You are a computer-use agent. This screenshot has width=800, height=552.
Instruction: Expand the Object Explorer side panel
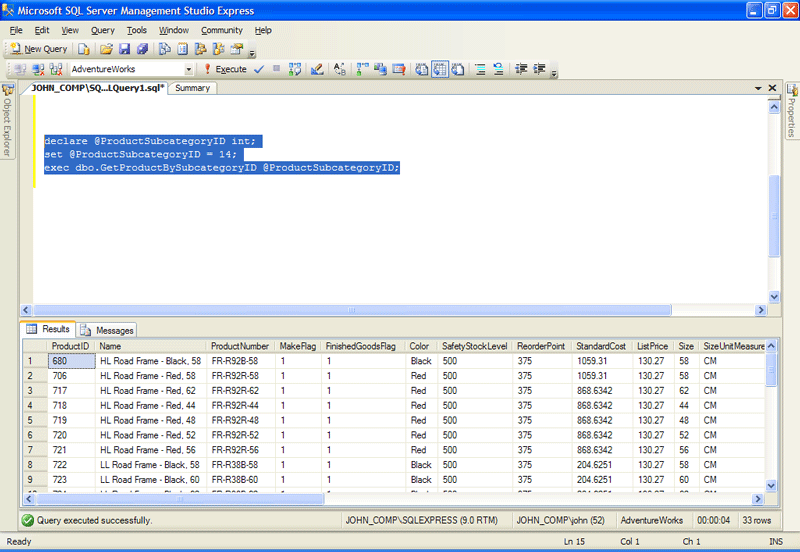[8, 120]
